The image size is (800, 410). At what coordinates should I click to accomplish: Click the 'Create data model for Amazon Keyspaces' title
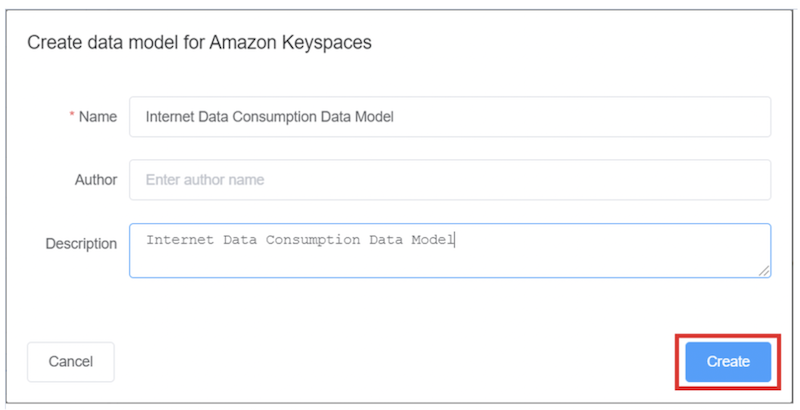199,42
